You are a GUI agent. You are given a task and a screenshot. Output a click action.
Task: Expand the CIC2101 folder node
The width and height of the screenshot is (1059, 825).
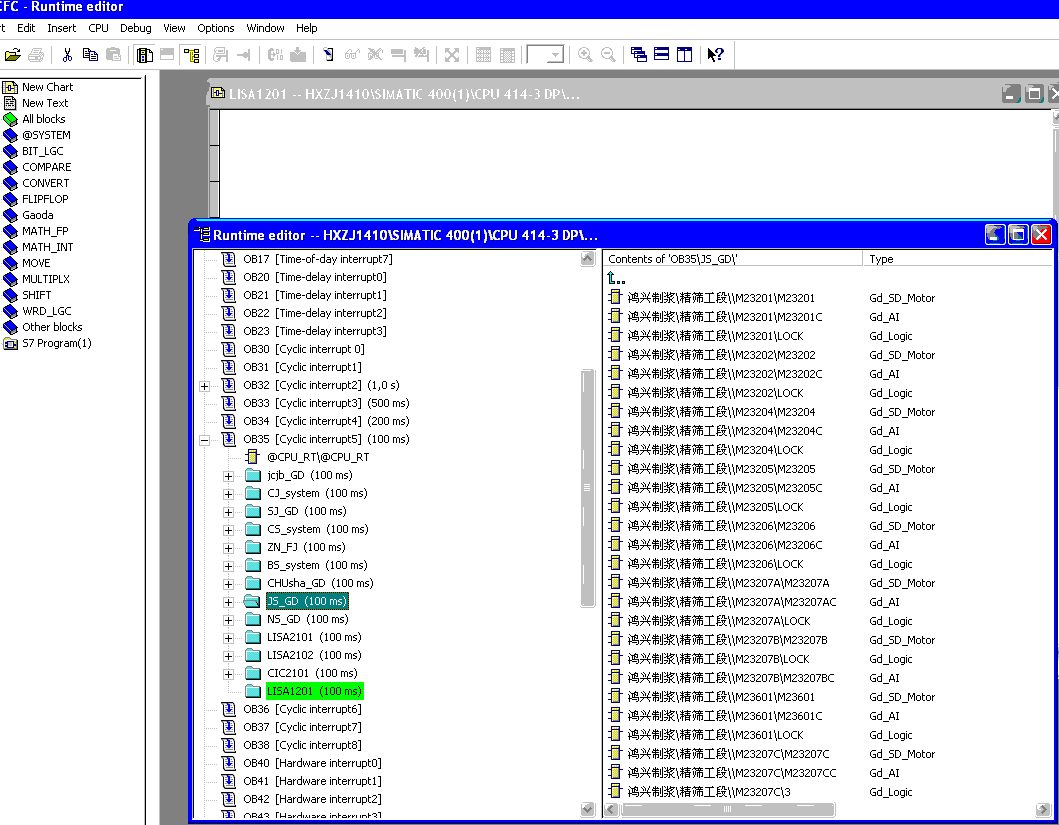click(x=228, y=674)
